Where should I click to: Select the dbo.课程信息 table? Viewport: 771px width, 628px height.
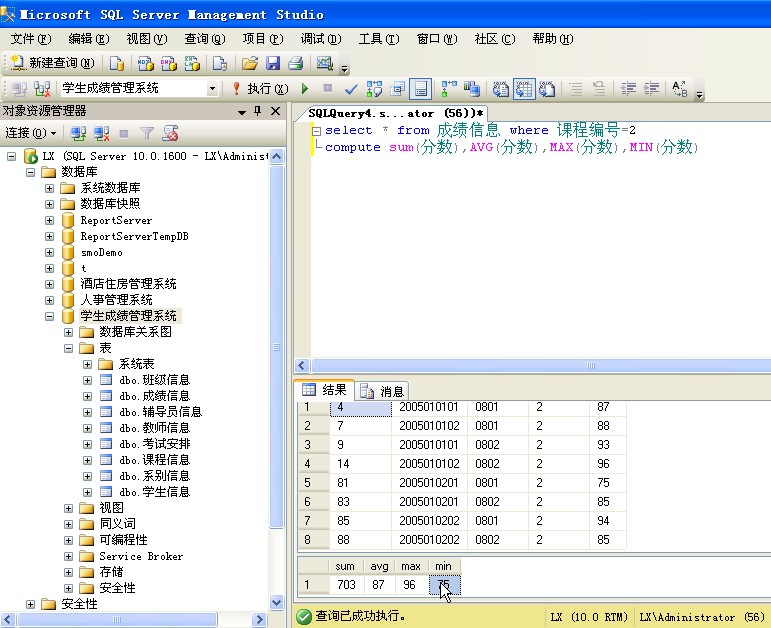154,460
